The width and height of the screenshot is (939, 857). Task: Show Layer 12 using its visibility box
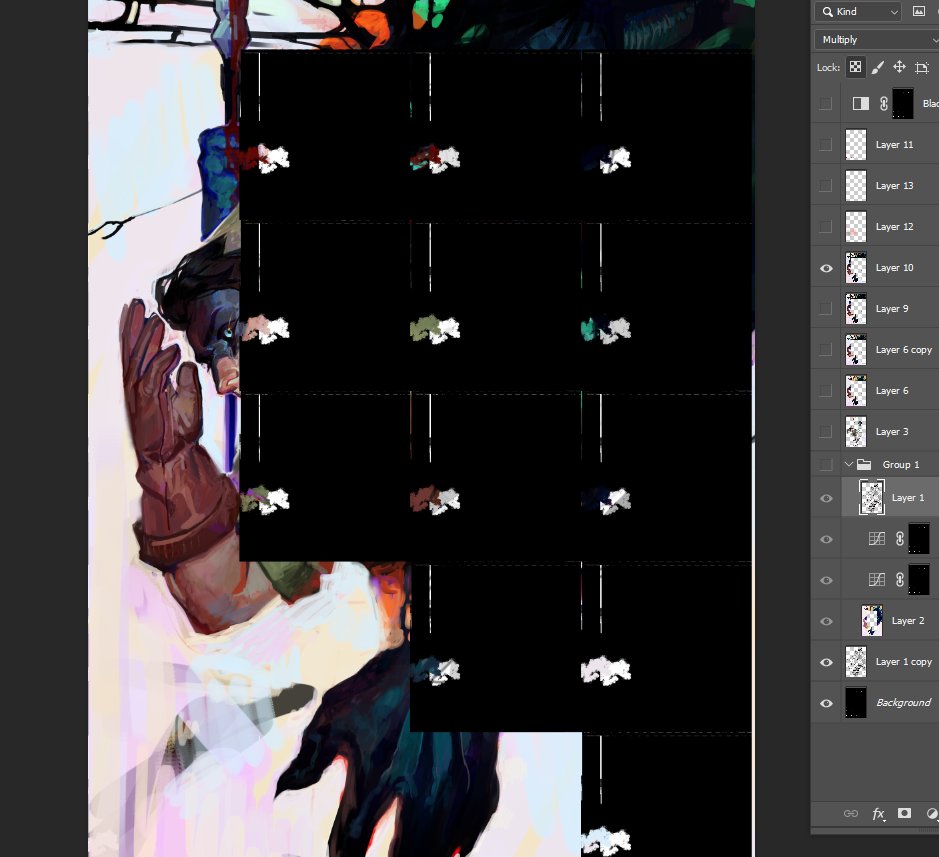[x=826, y=226]
